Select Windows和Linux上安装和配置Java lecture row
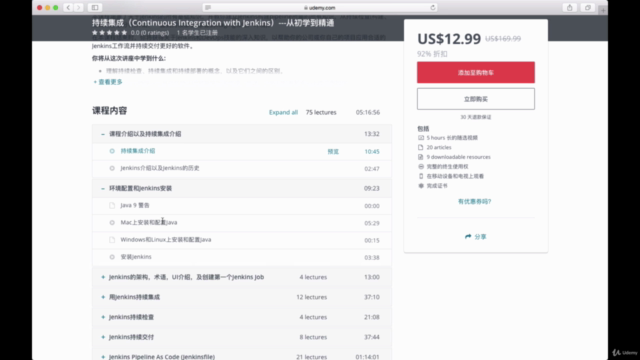640x360 pixels. coord(242,240)
